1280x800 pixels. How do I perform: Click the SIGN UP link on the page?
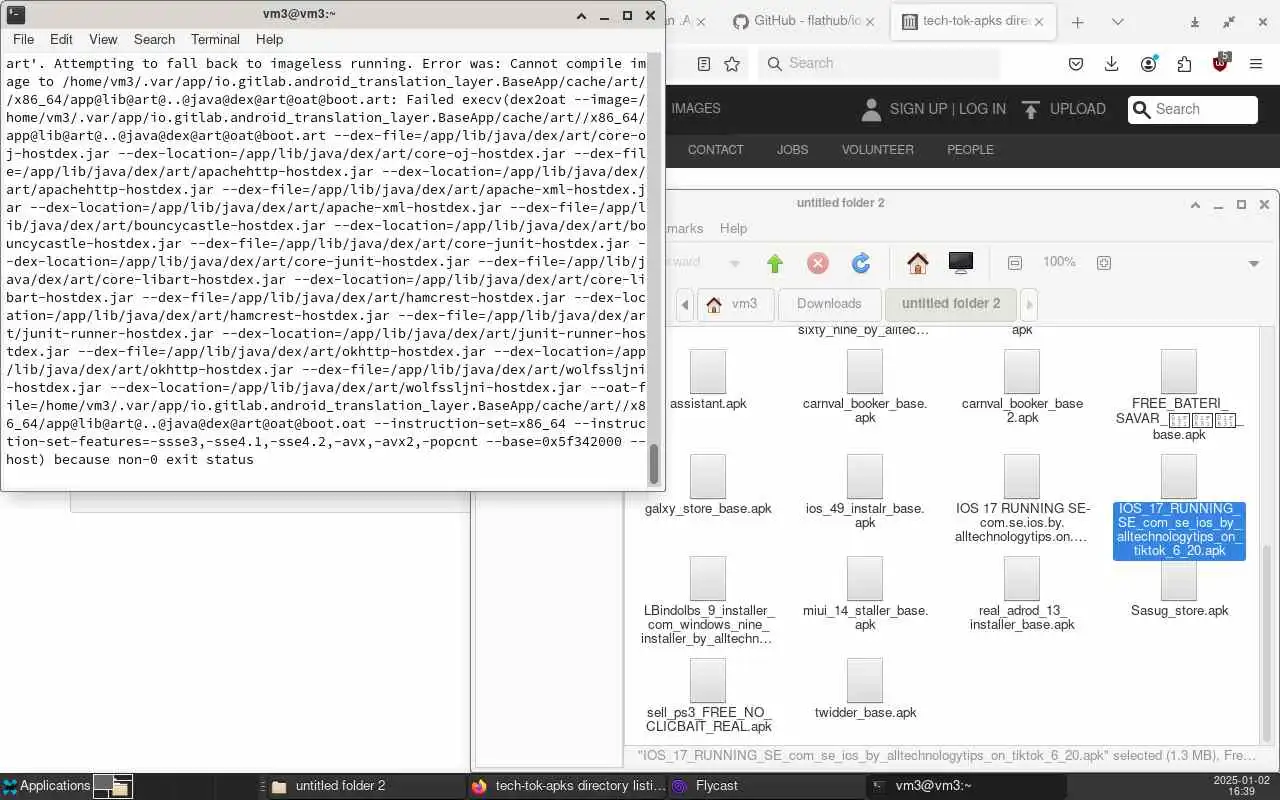click(x=918, y=109)
